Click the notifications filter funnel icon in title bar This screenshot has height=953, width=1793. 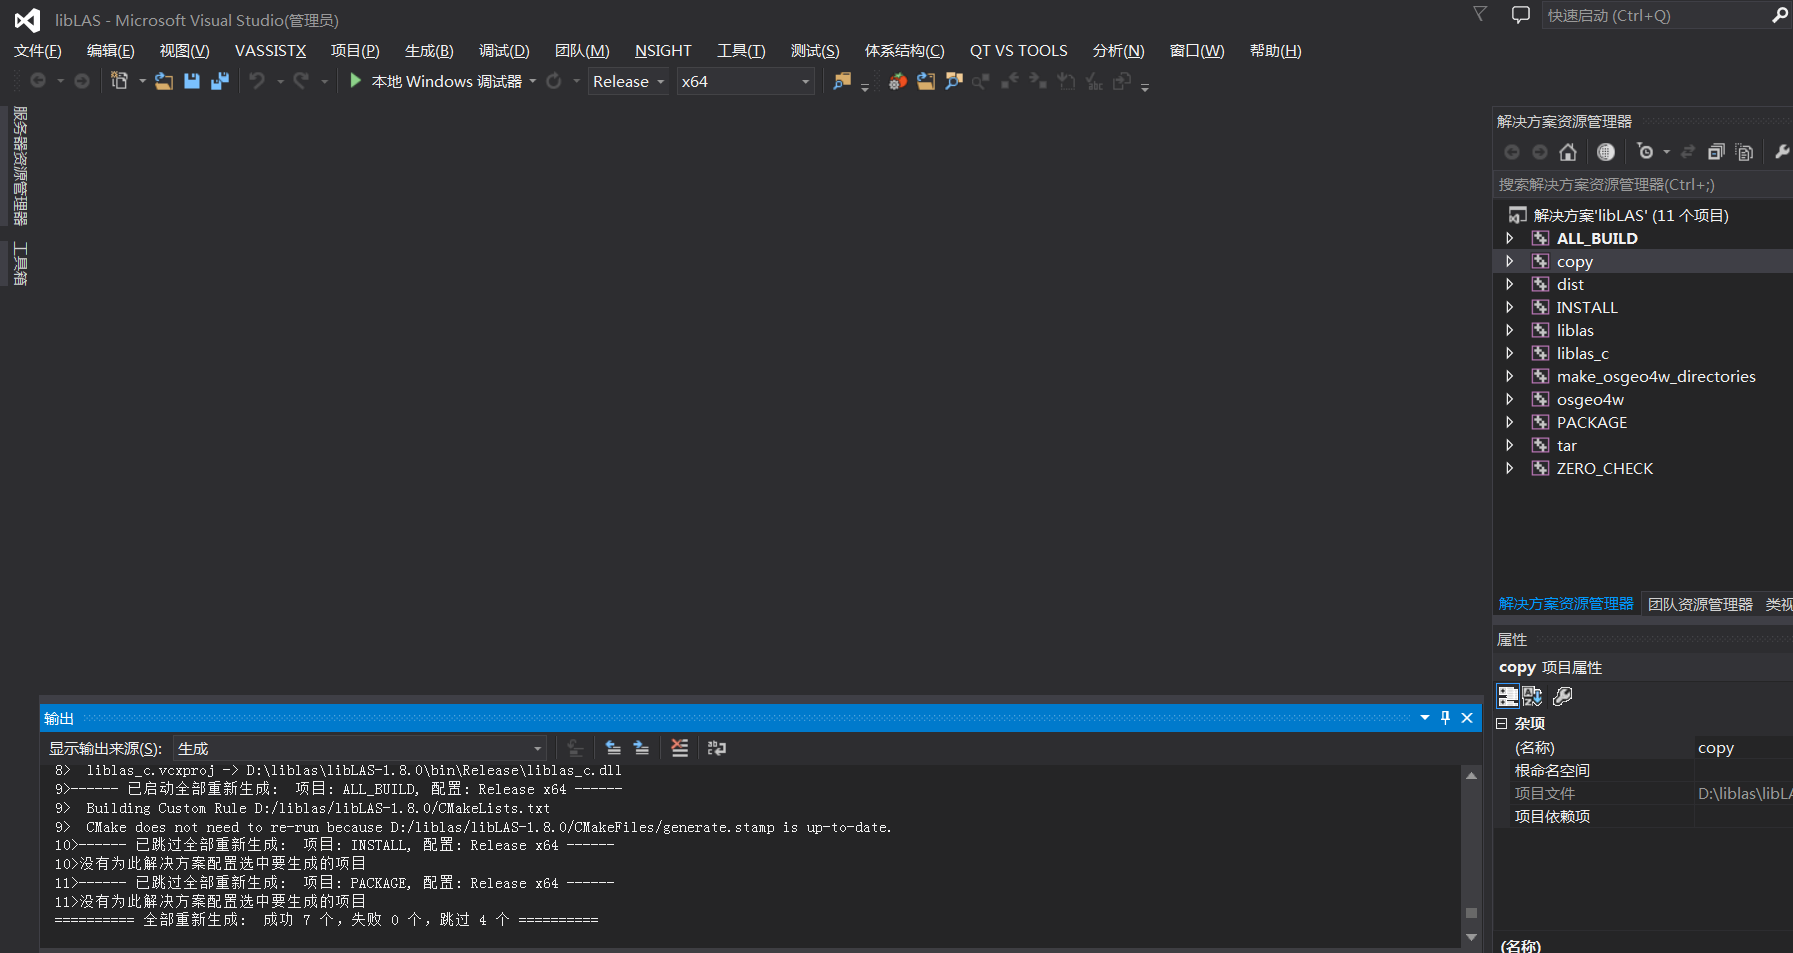pyautogui.click(x=1480, y=14)
